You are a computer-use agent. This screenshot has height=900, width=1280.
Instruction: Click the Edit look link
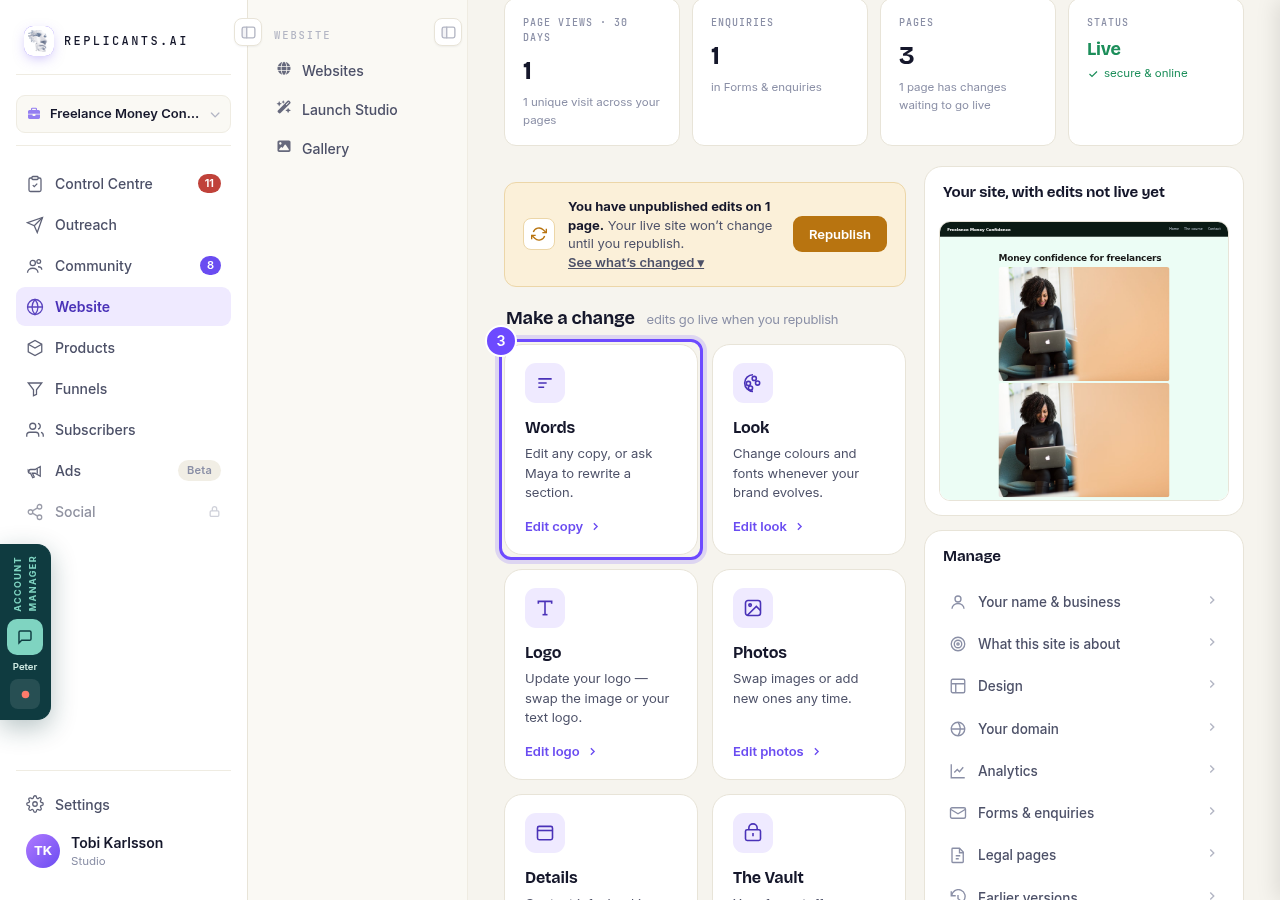[x=768, y=527]
